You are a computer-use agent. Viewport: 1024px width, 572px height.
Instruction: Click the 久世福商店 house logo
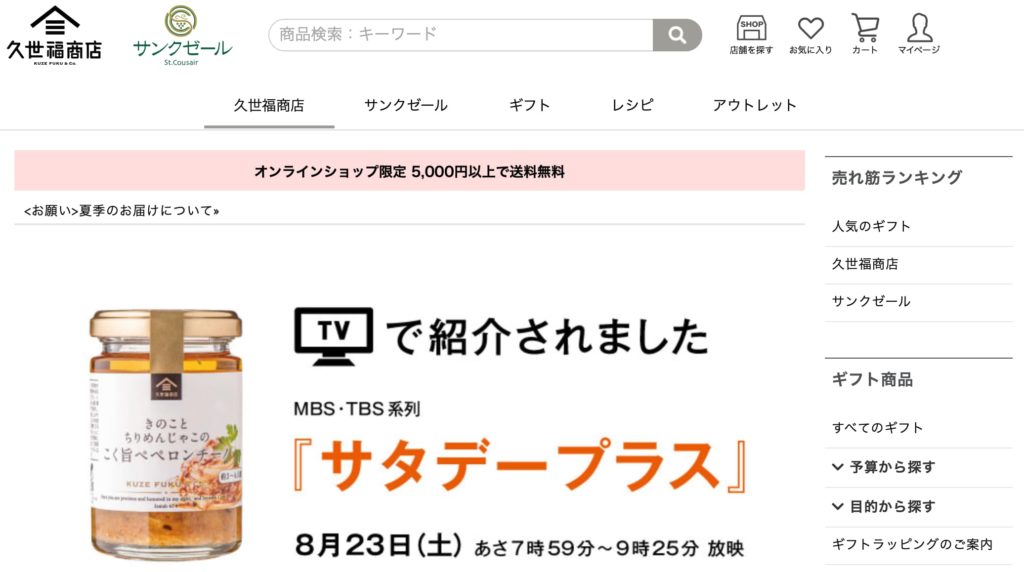54,35
